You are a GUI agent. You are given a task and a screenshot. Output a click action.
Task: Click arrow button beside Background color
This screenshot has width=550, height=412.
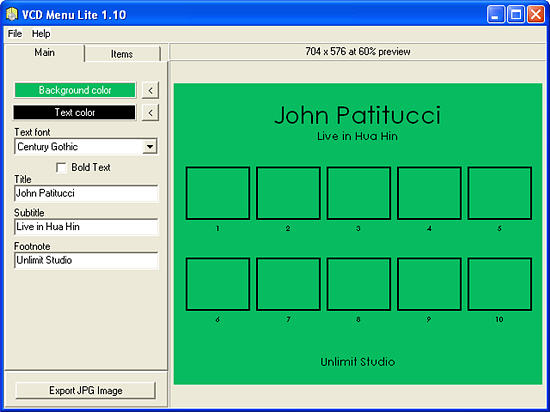[150, 90]
